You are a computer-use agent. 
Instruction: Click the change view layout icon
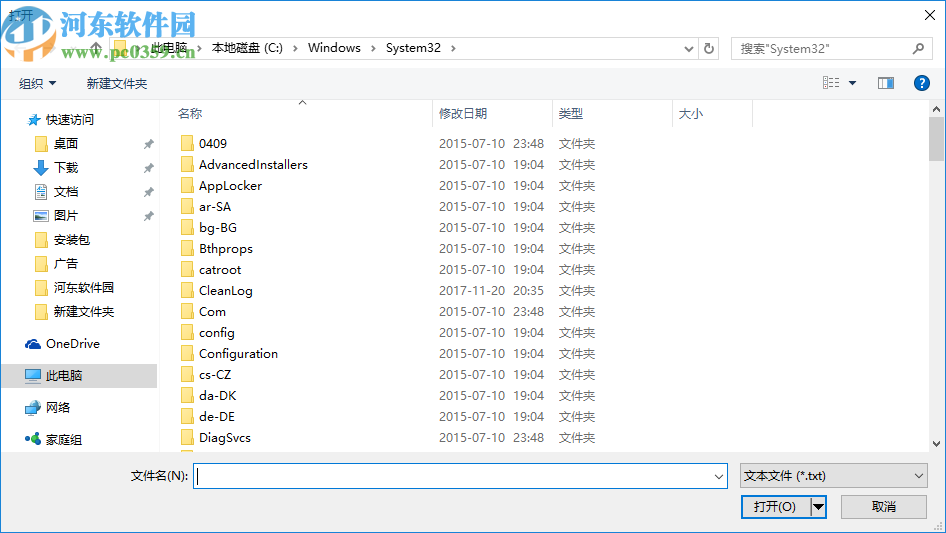pos(831,83)
